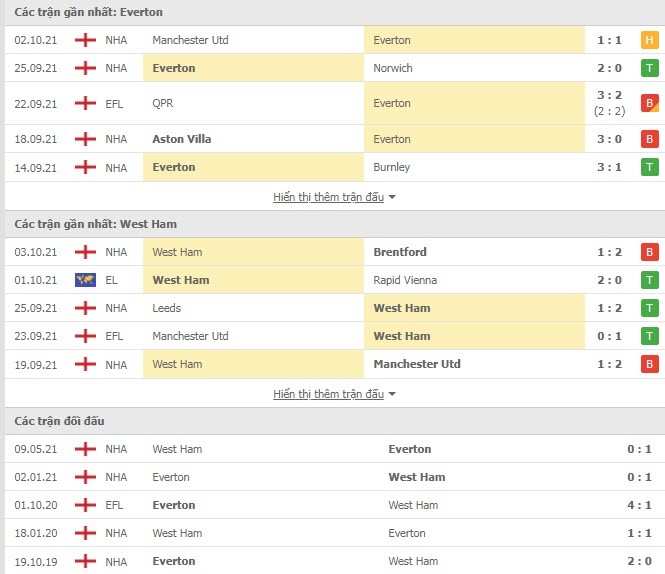This screenshot has width=665, height=574.
Task: Click the 2:0 score for Everton–West Ham 19.10.19
Action: tap(639, 561)
